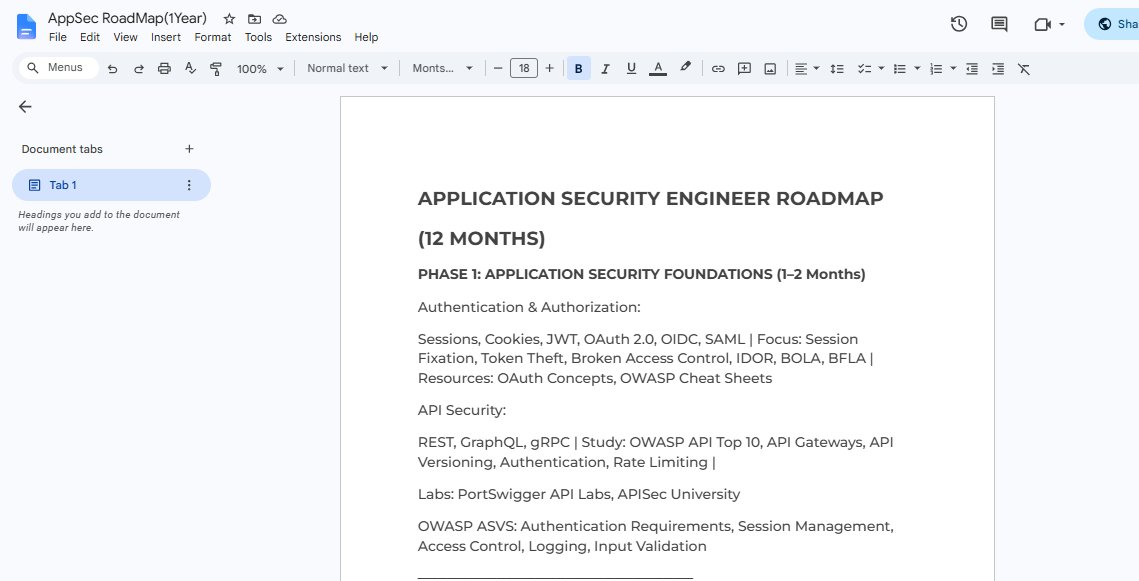Click the PHASE 1 heading line

tap(641, 274)
